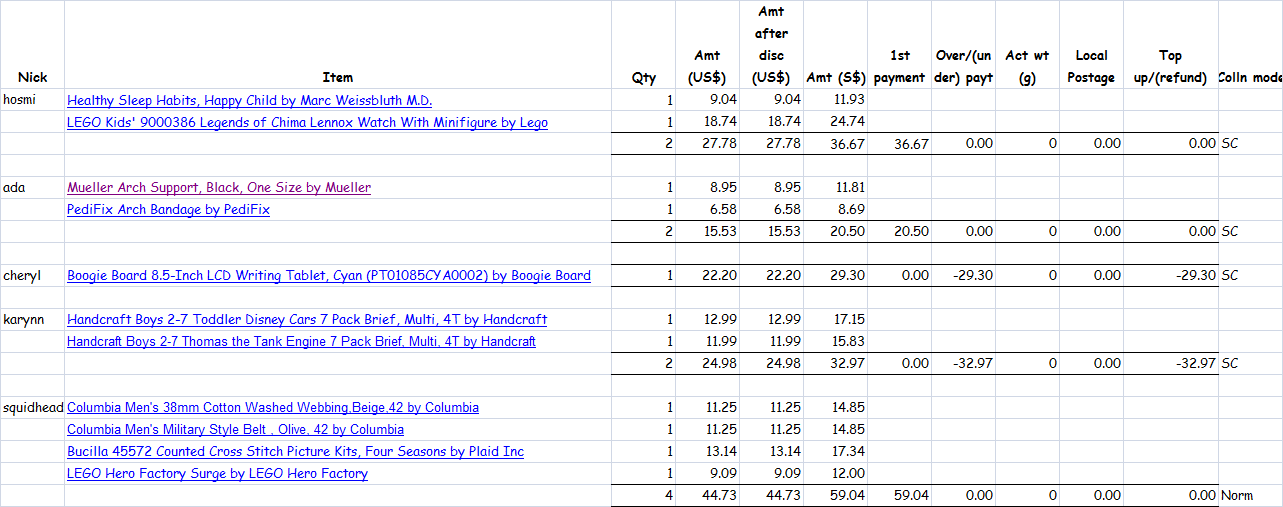Viewport: 1283px width, 507px height.
Task: Click the ada nick cell
Action: click(x=32, y=188)
